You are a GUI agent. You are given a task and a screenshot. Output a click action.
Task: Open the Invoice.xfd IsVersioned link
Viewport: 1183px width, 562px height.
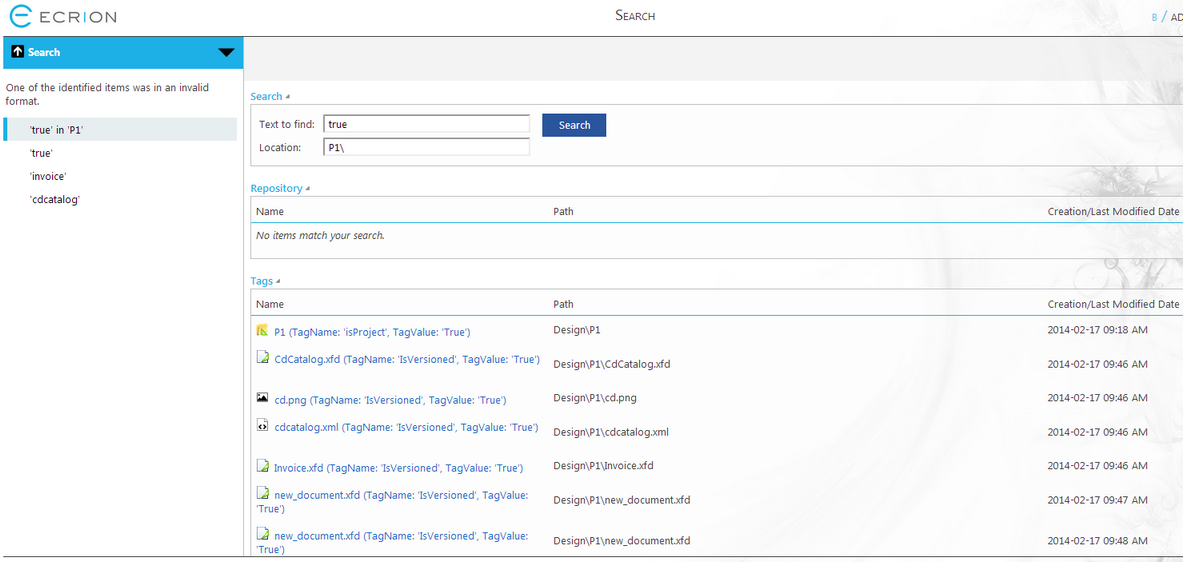pos(398,468)
